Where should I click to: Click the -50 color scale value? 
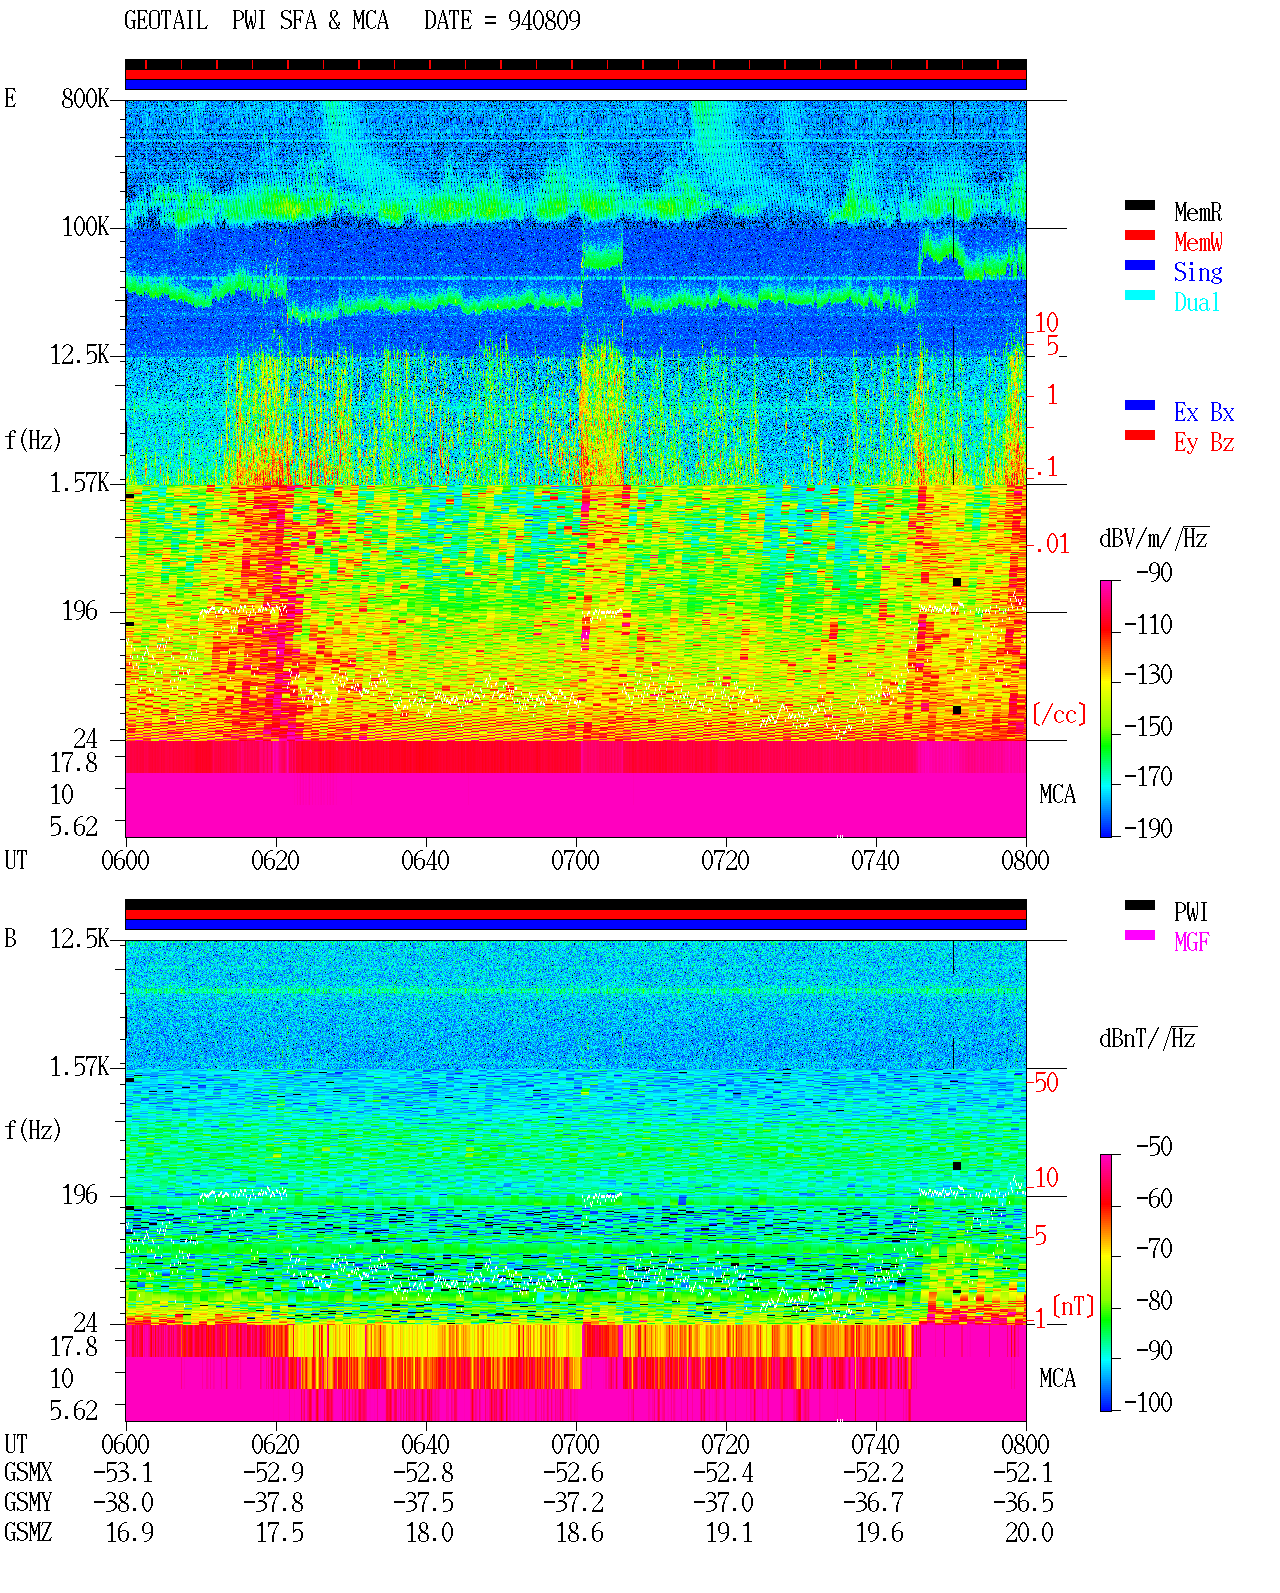(1154, 1147)
